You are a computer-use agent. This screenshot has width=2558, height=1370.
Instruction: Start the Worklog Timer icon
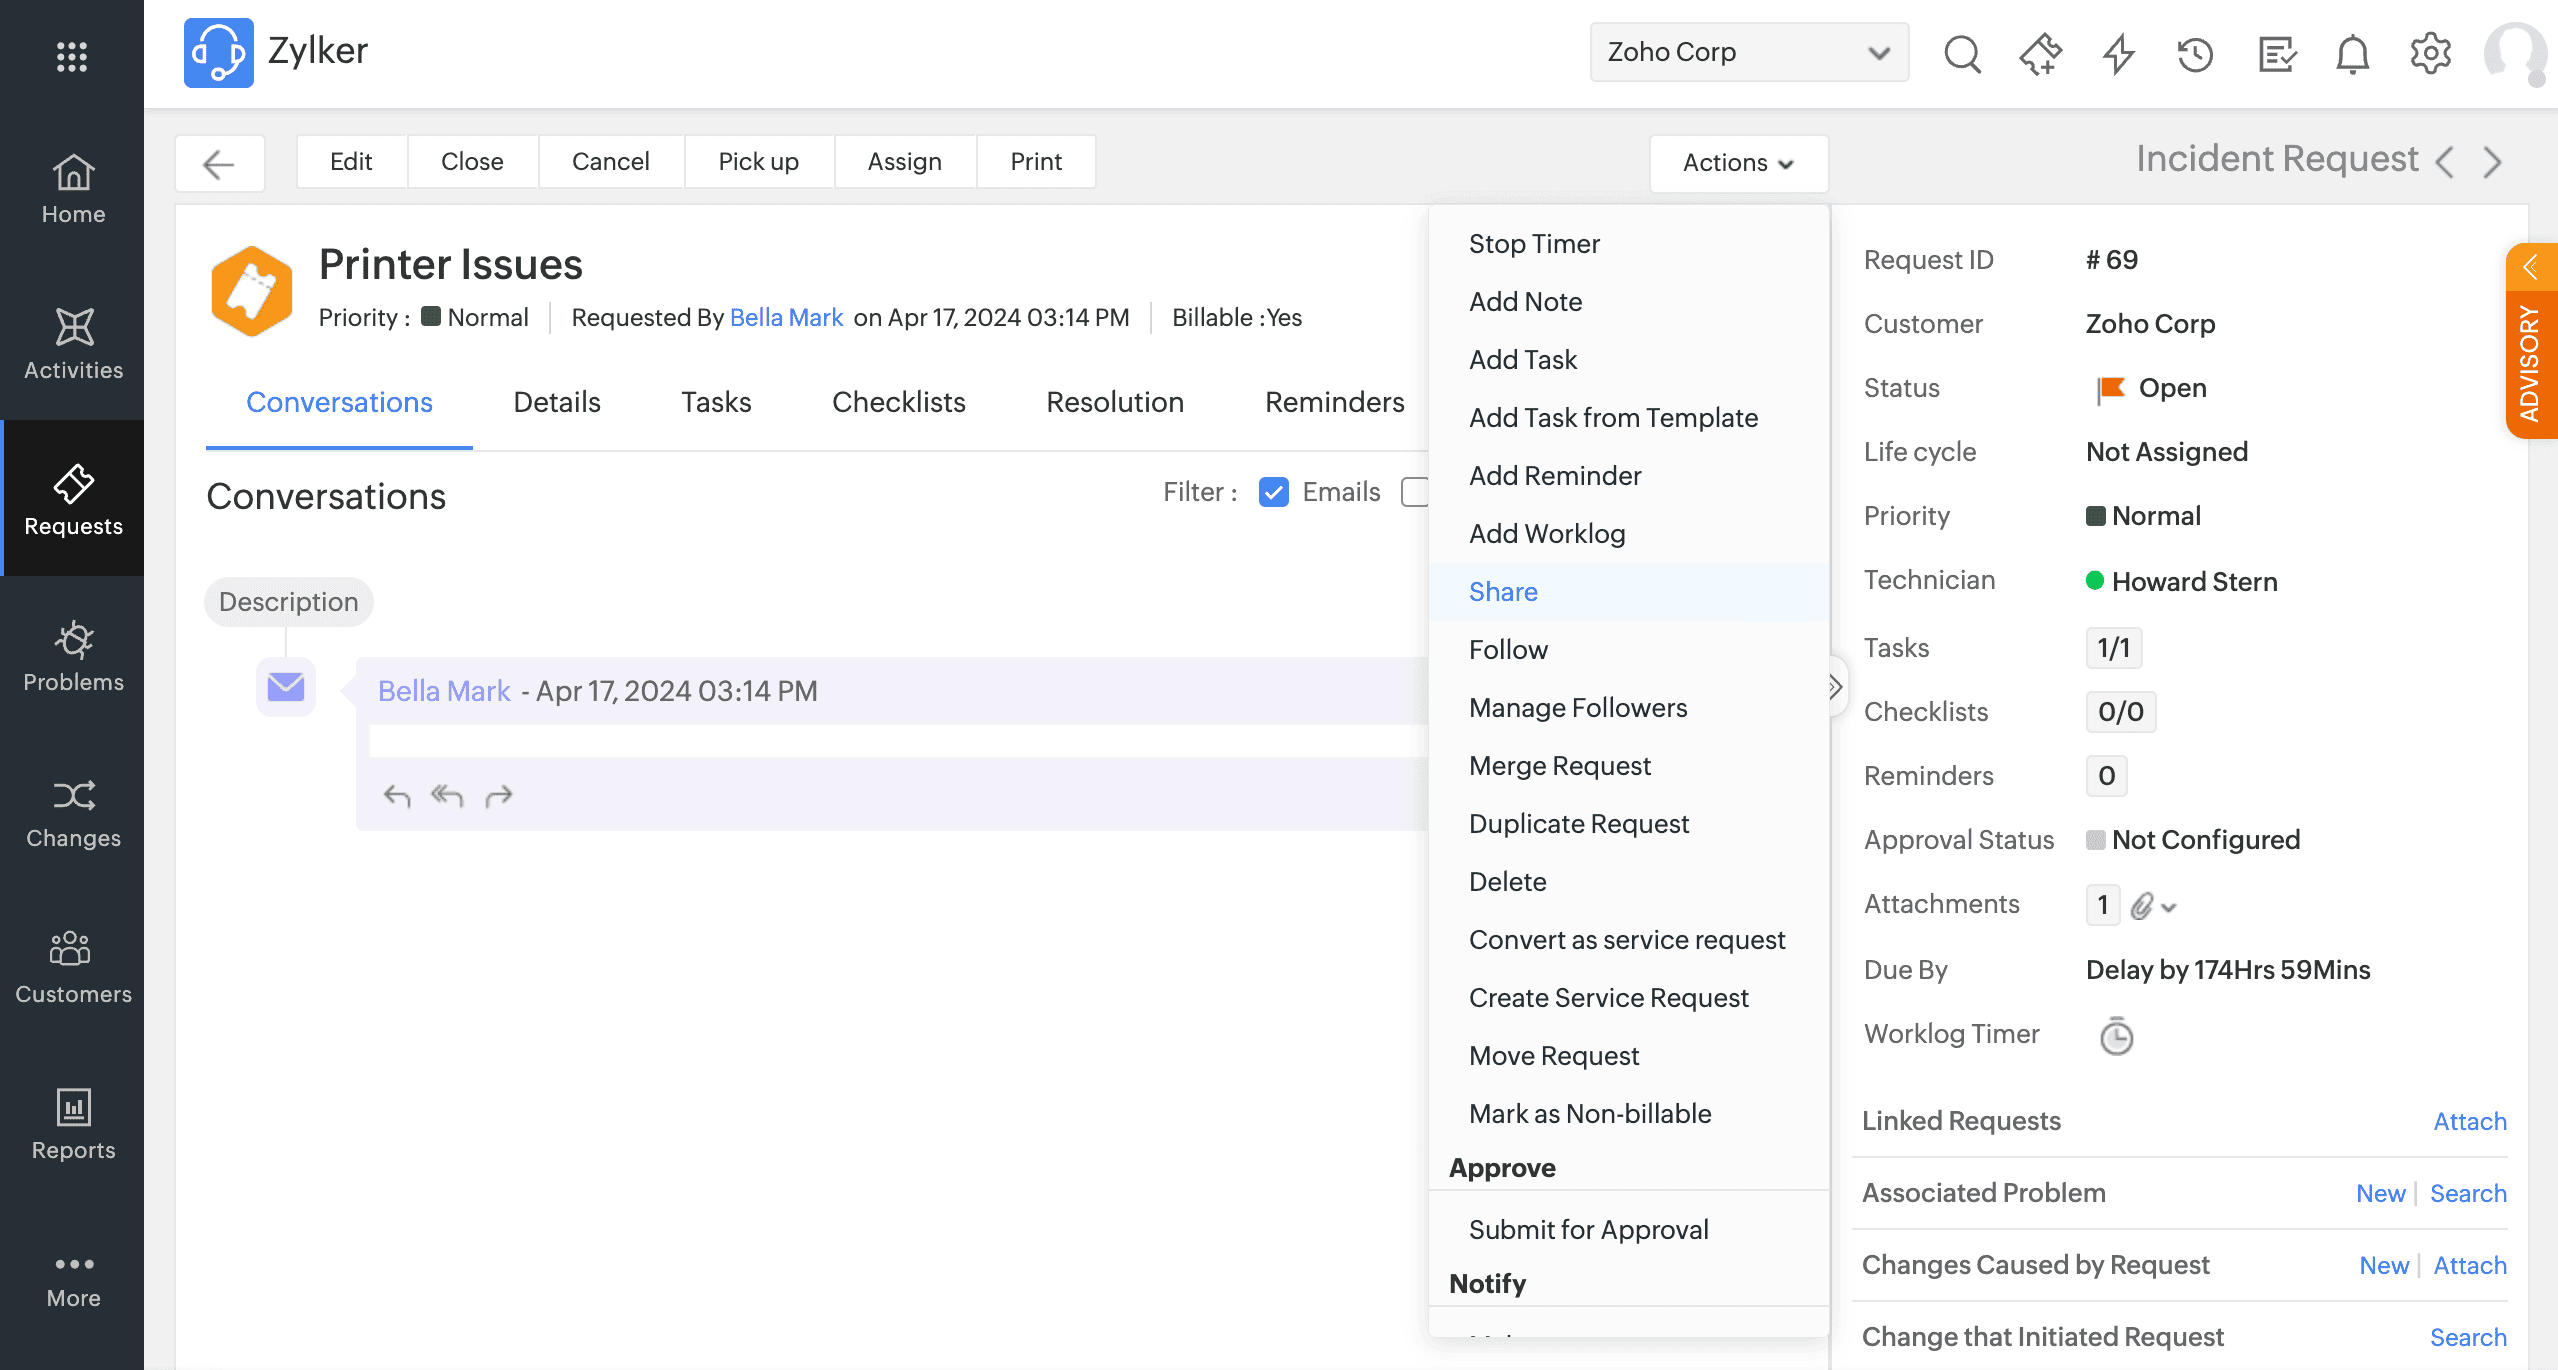(2116, 1036)
